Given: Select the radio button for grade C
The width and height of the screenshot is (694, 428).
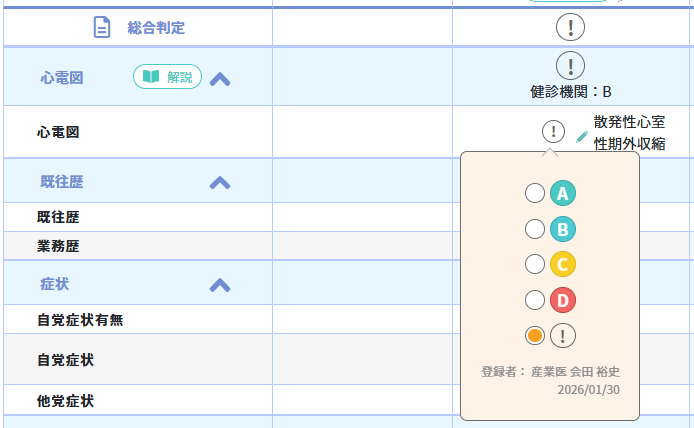Looking at the screenshot, I should (x=535, y=264).
